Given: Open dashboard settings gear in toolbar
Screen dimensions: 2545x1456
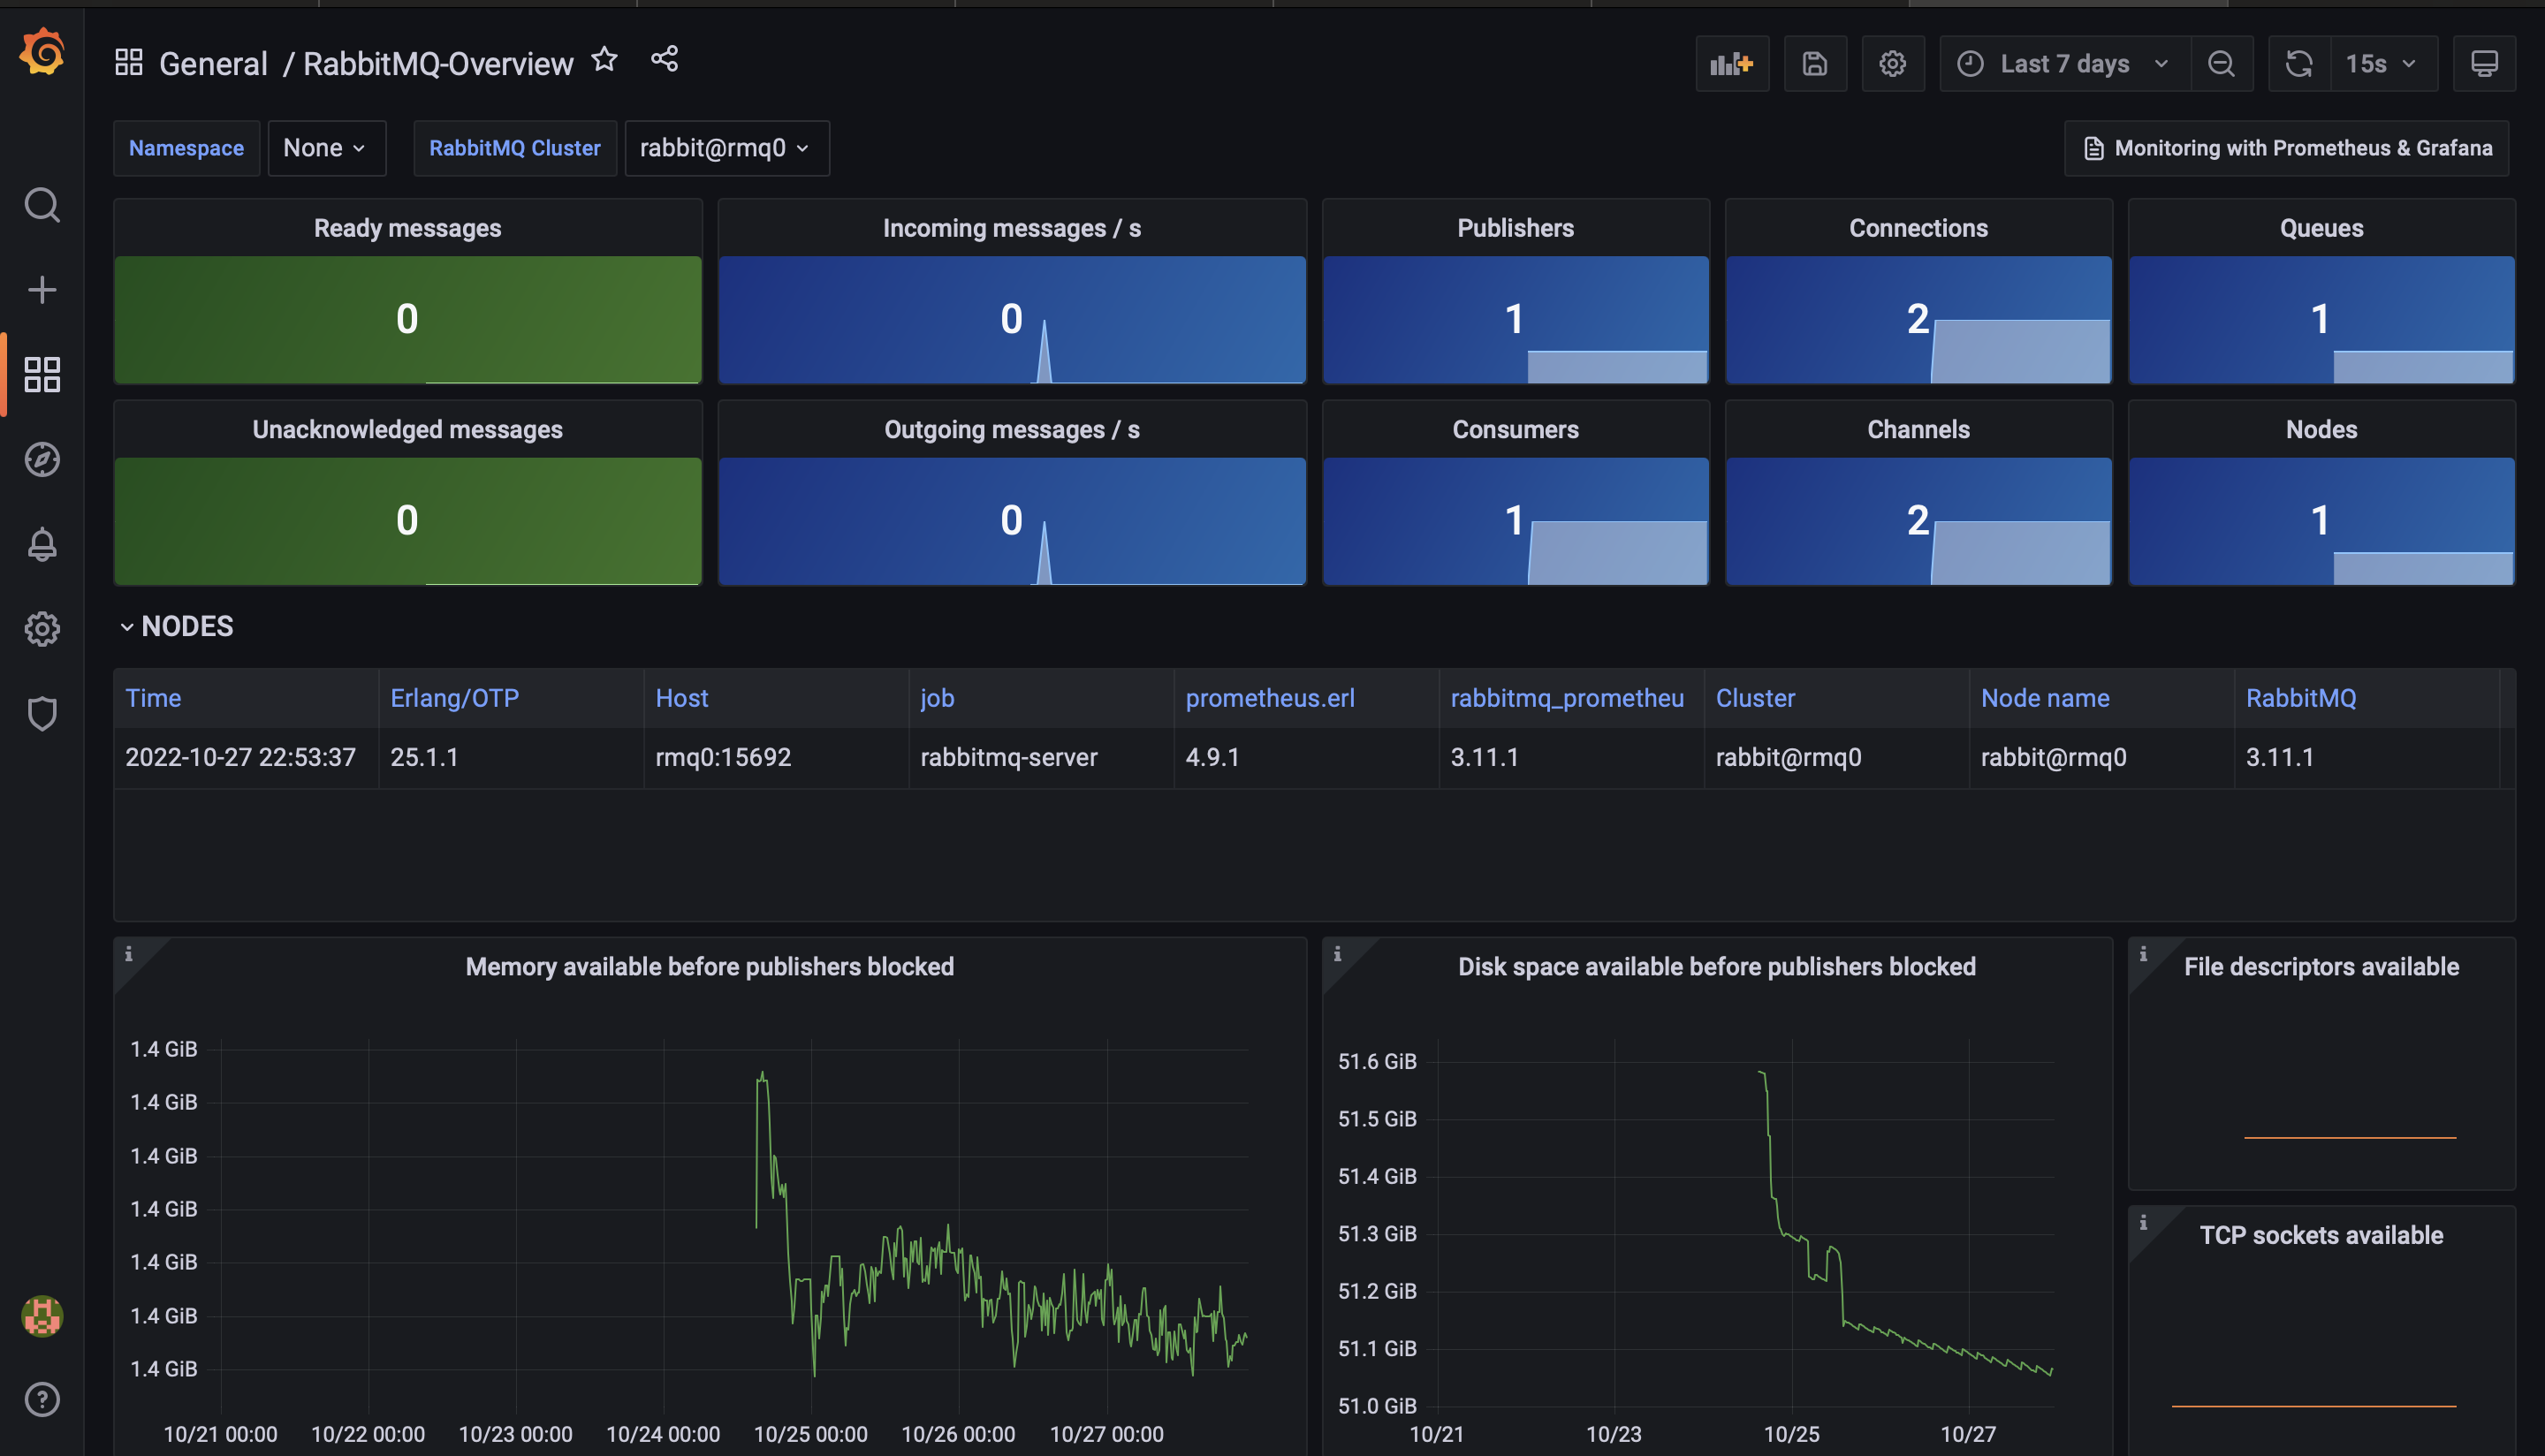Looking at the screenshot, I should 1892,64.
